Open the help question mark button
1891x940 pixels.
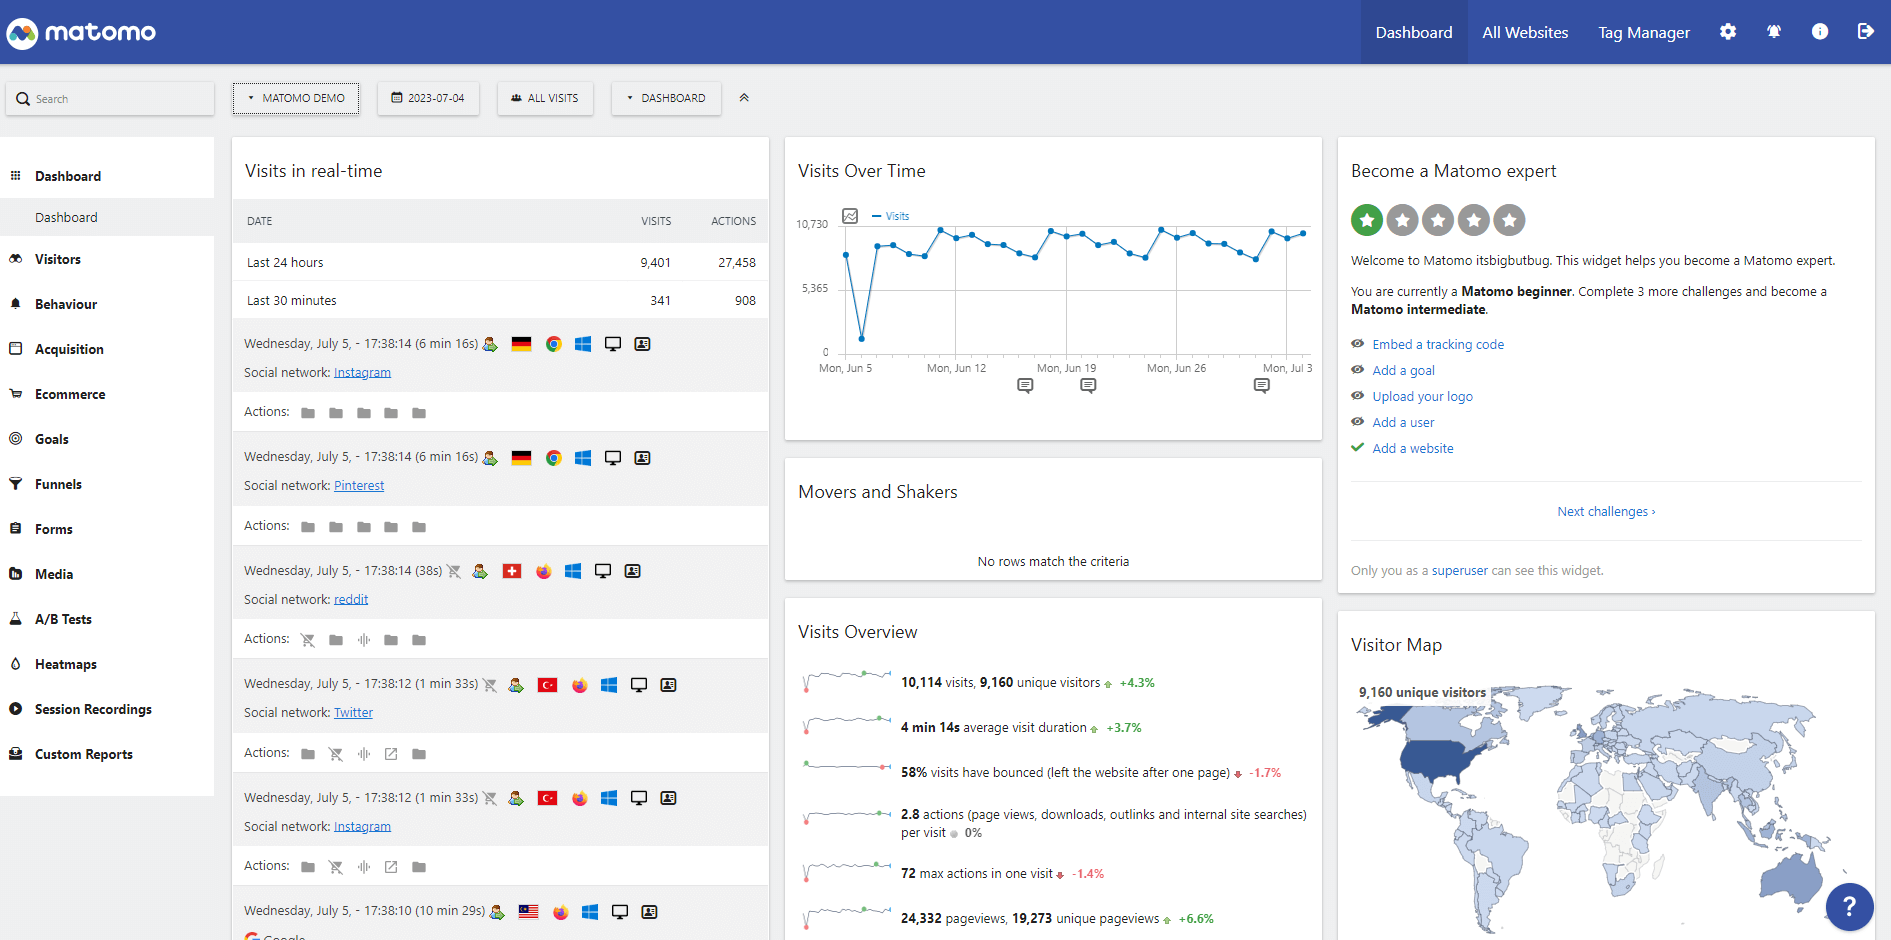[1849, 906]
